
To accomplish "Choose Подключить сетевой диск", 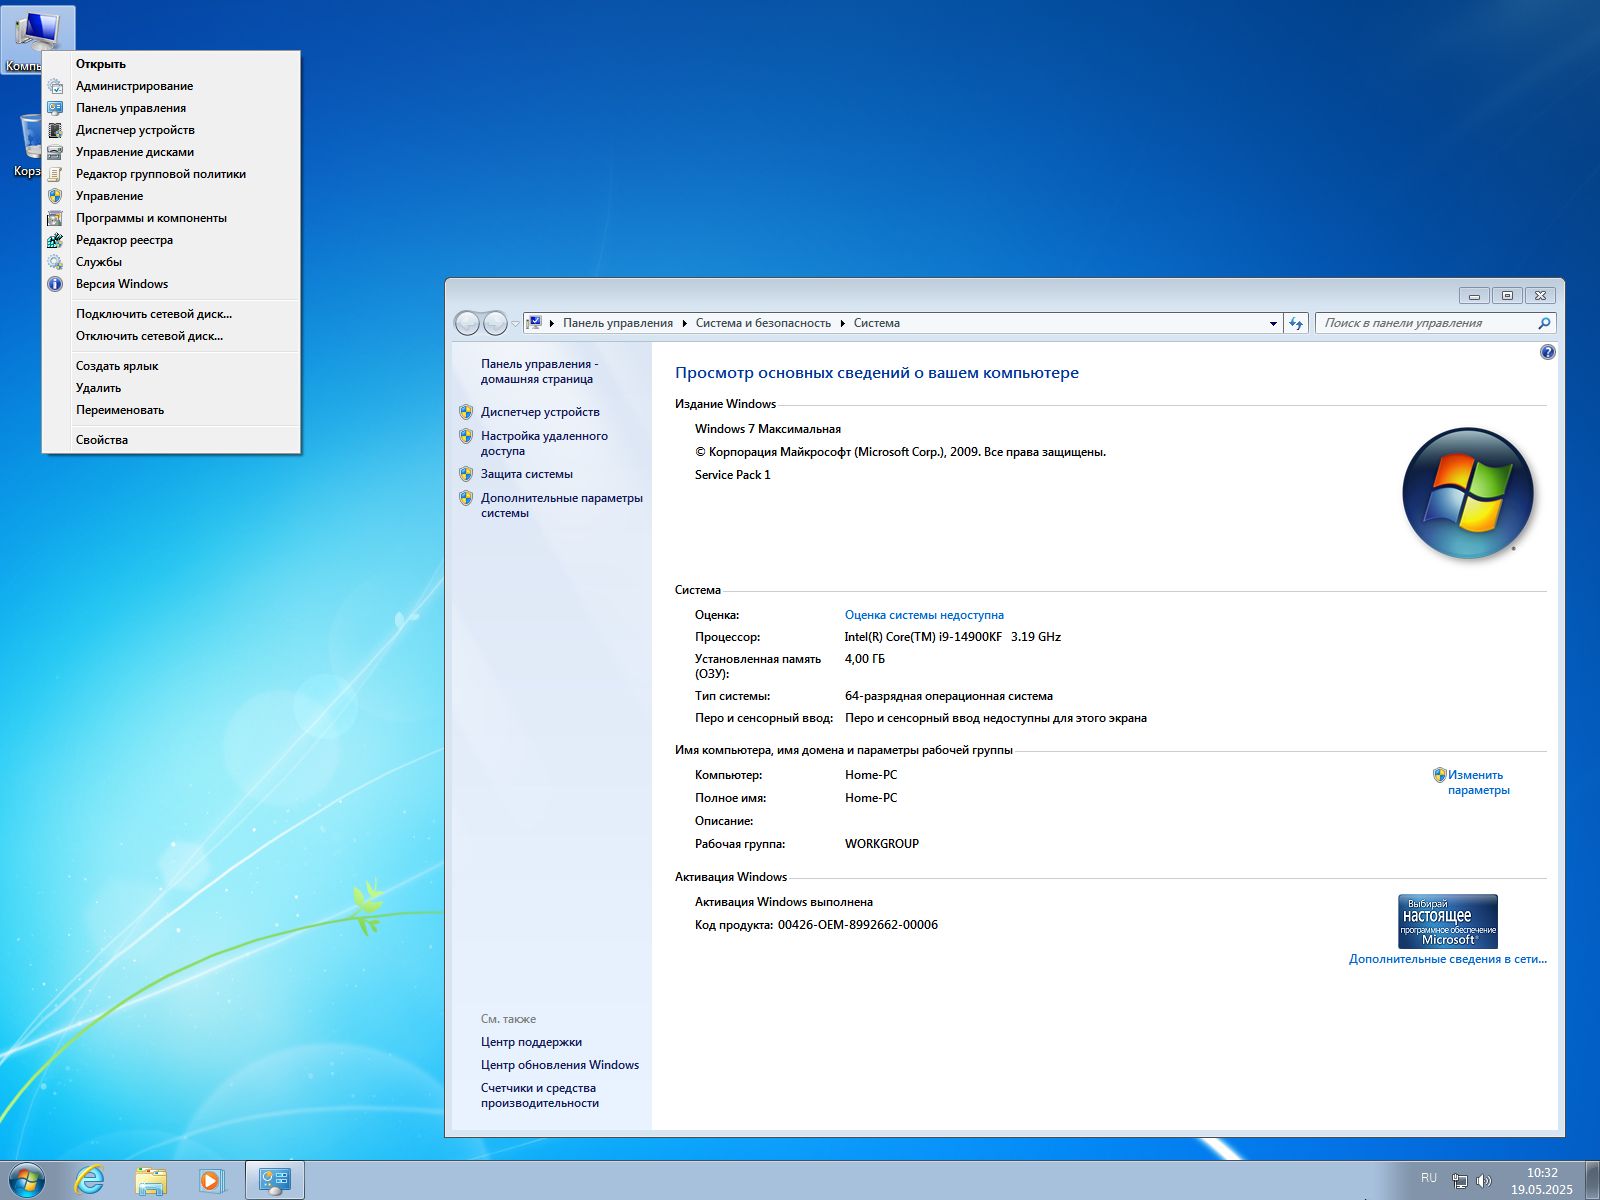I will [x=171, y=314].
